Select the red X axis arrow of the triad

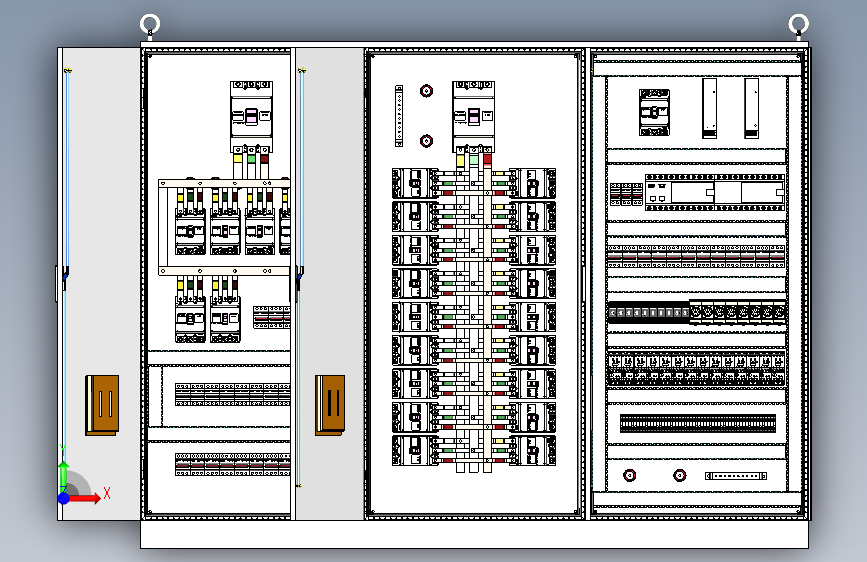click(x=85, y=499)
